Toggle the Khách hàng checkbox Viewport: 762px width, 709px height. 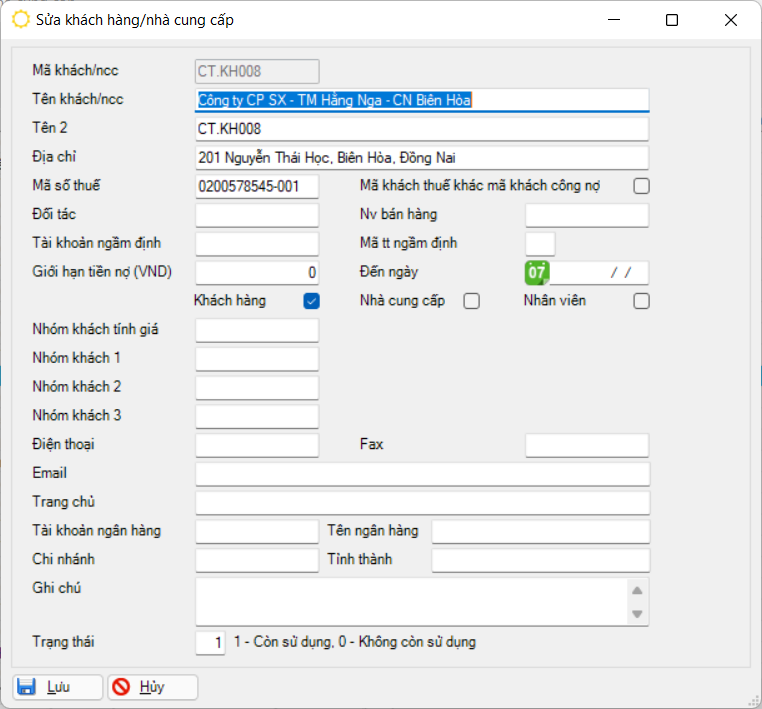[311, 301]
